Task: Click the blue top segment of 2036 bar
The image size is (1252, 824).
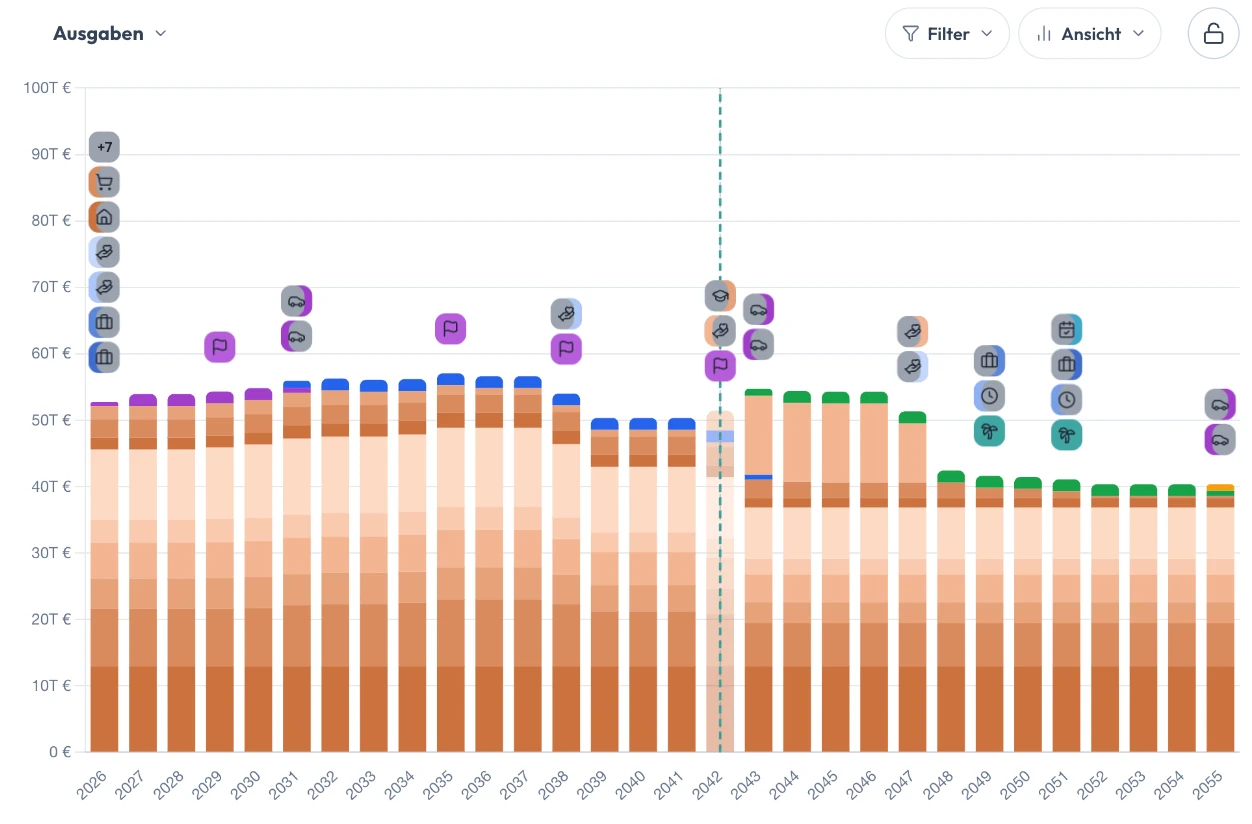Action: coord(490,382)
